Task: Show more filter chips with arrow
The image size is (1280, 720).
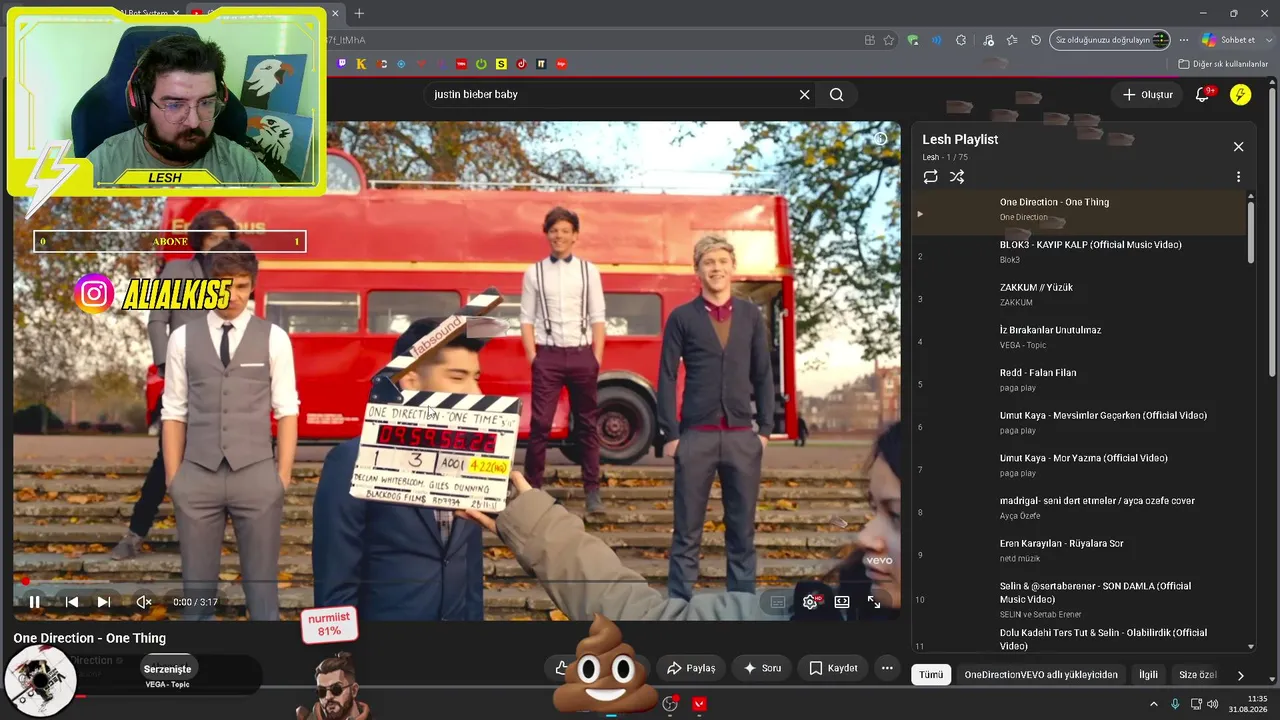Action: (x=1240, y=675)
